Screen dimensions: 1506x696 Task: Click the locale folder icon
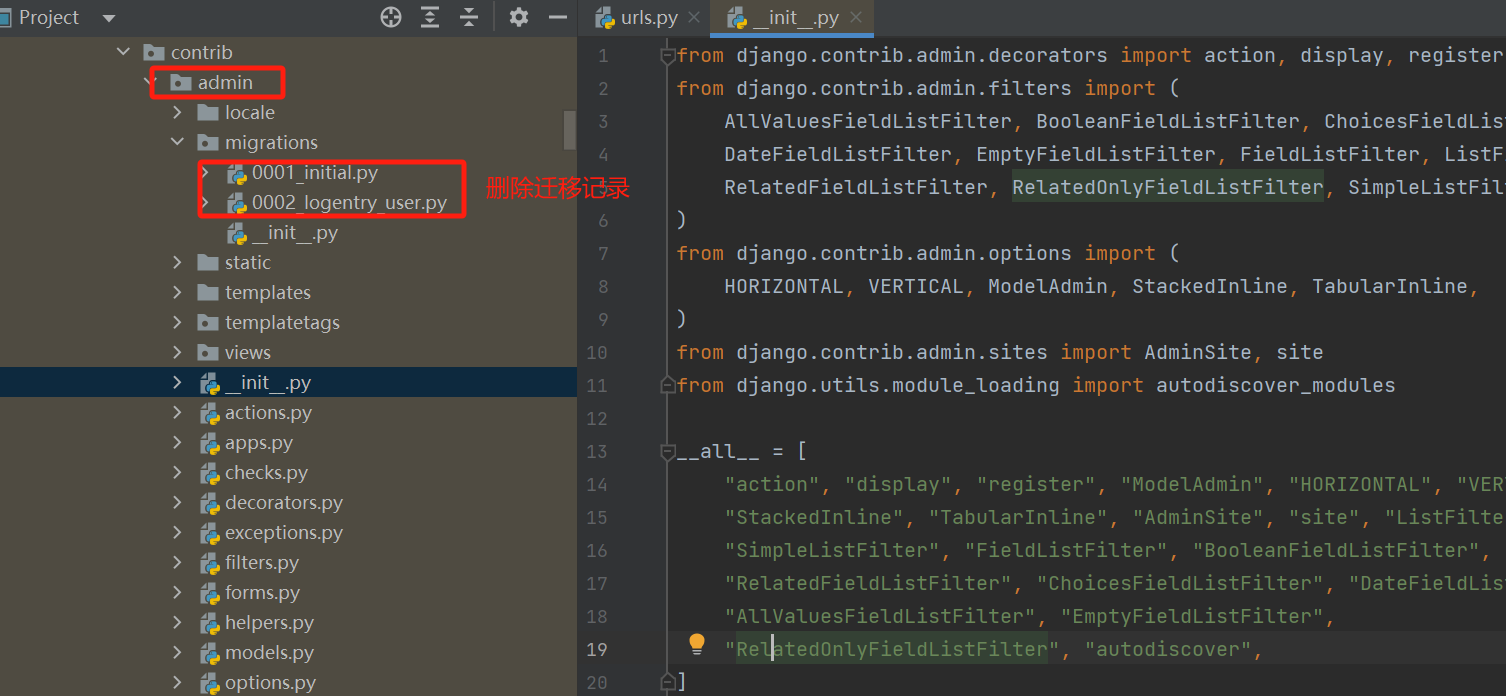click(x=208, y=112)
